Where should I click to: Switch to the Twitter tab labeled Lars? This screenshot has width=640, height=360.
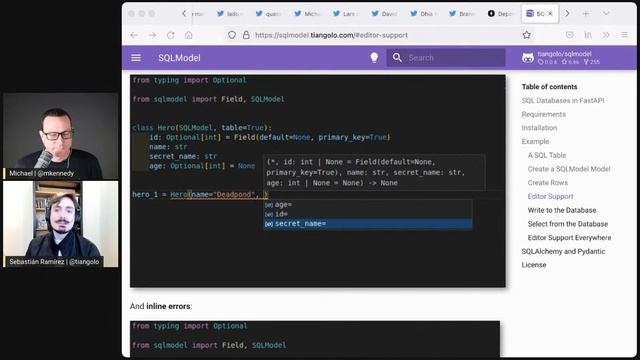pos(345,13)
